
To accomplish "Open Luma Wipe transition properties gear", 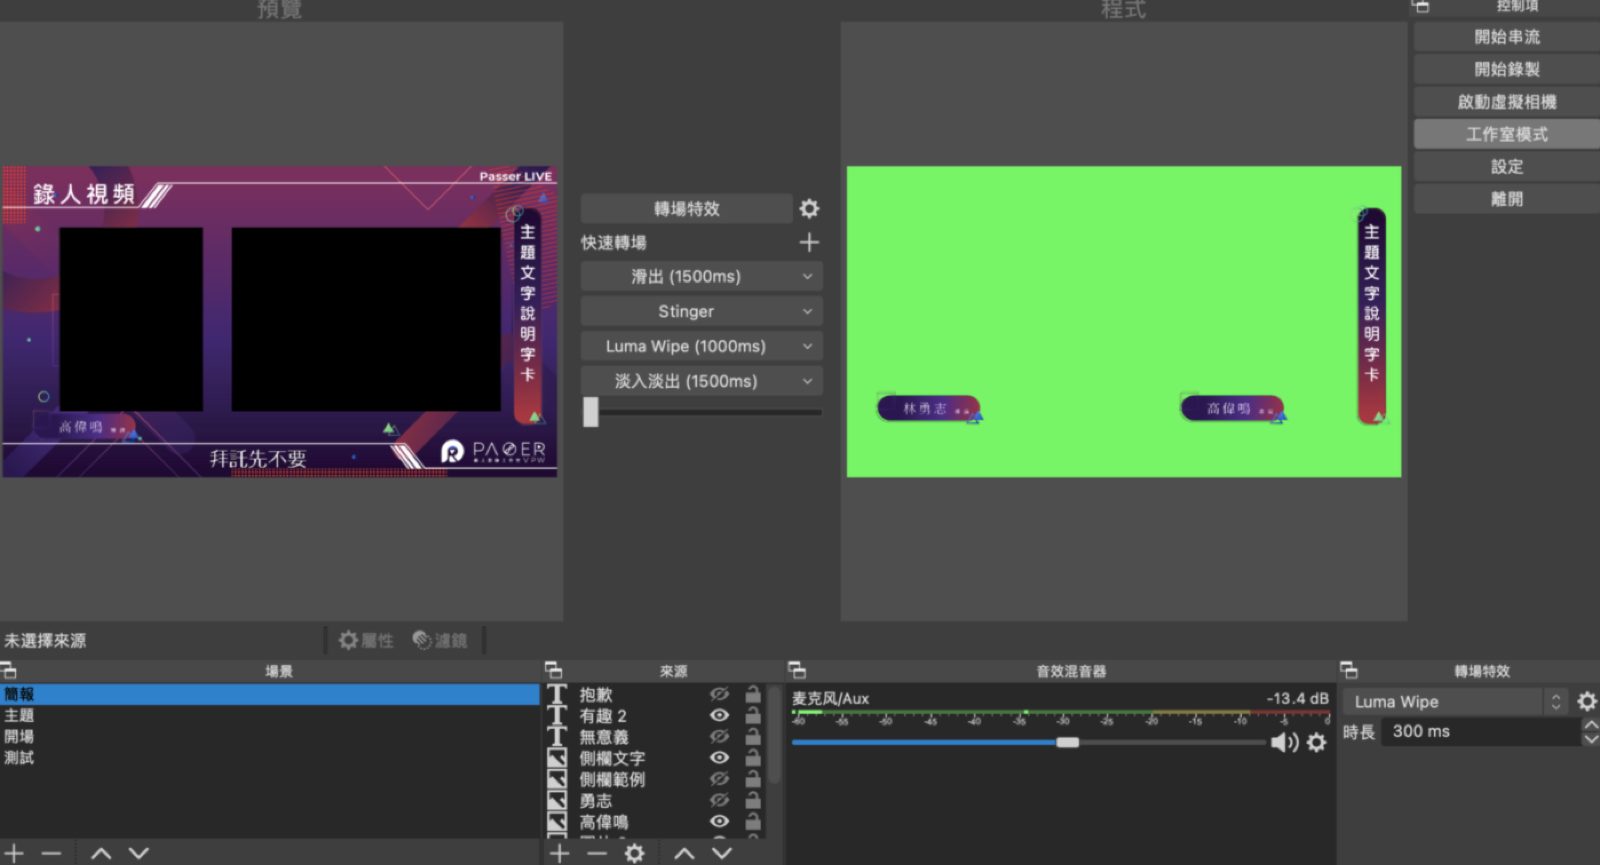I will coord(1587,701).
